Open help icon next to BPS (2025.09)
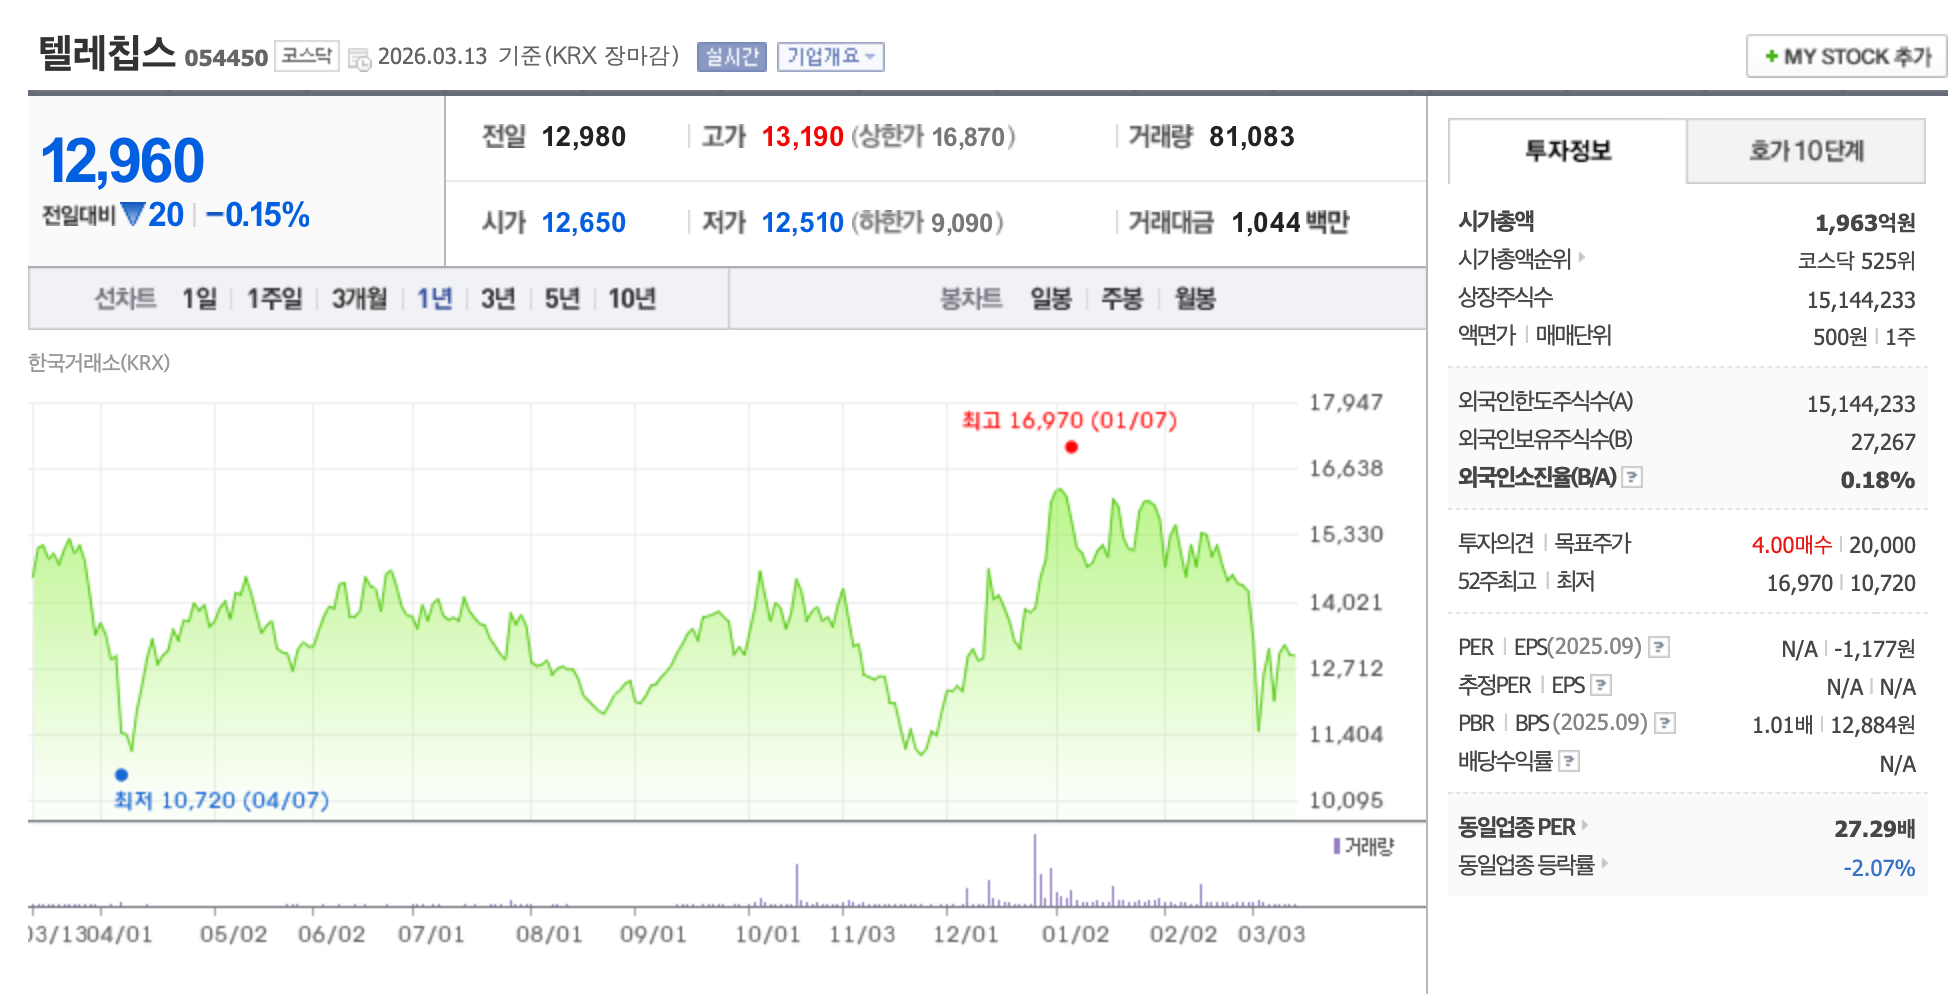The height and width of the screenshot is (994, 1958). pos(1665,723)
